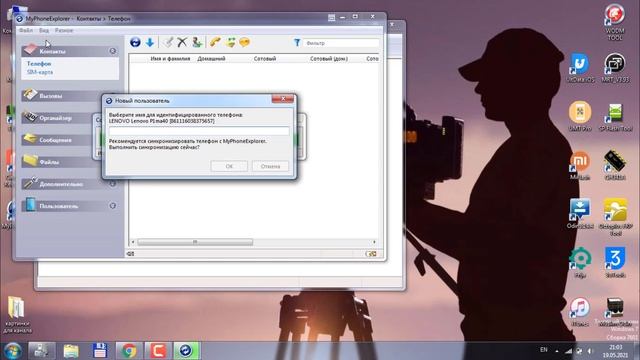Screen dimensions: 640x360
Task: Click the delete contact X icon
Action: 182,42
